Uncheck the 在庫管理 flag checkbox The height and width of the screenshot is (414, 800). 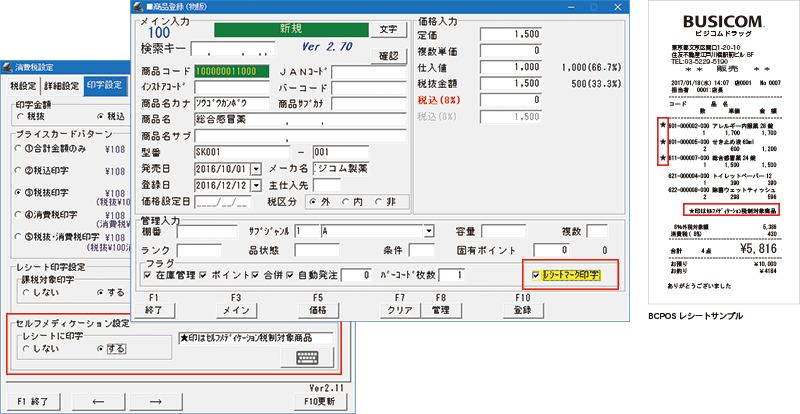[x=148, y=274]
